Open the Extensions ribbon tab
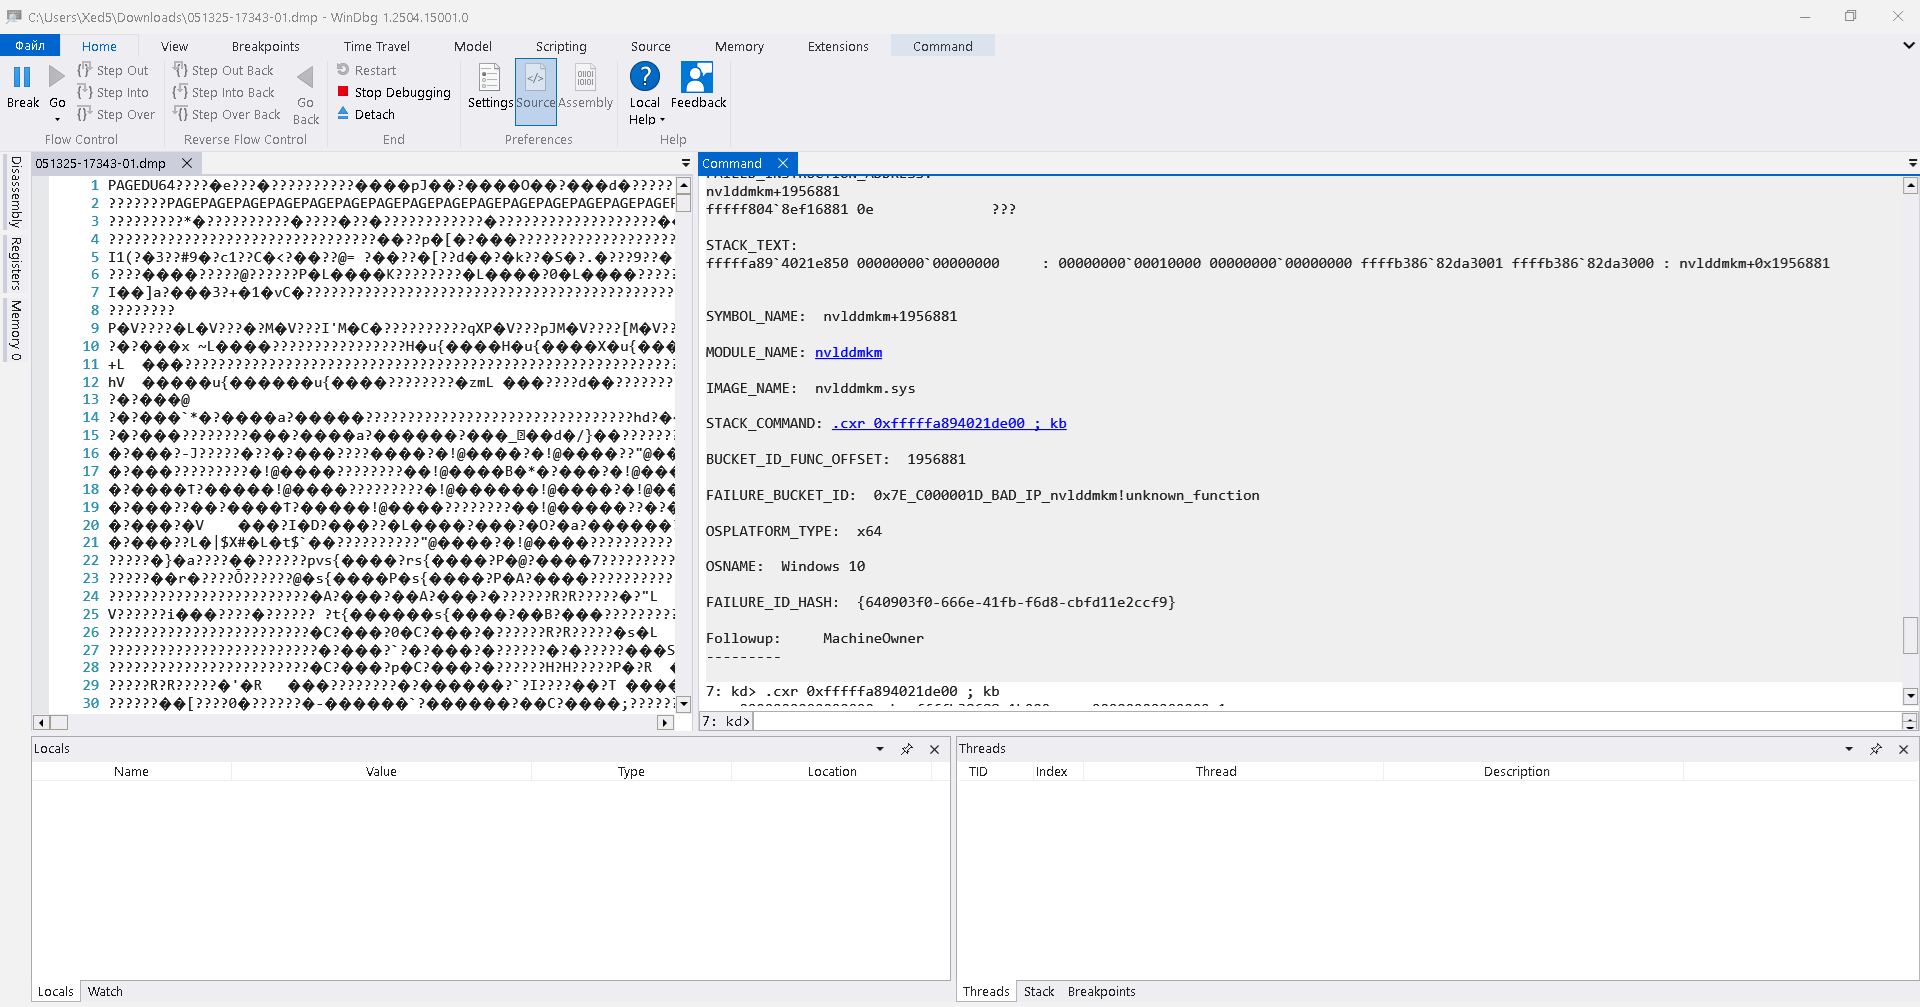The height and width of the screenshot is (1007, 1920). pyautogui.click(x=838, y=46)
